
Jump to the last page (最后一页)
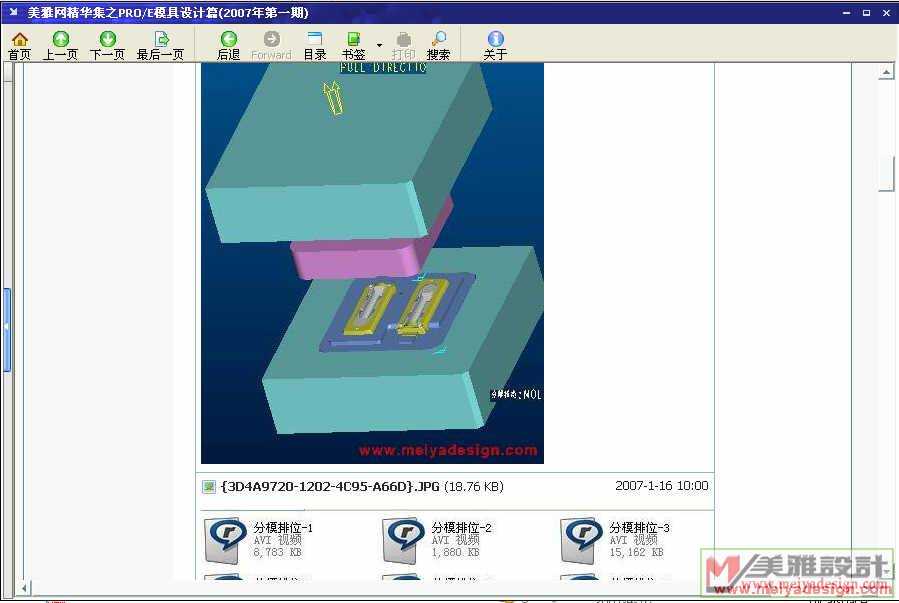point(161,46)
